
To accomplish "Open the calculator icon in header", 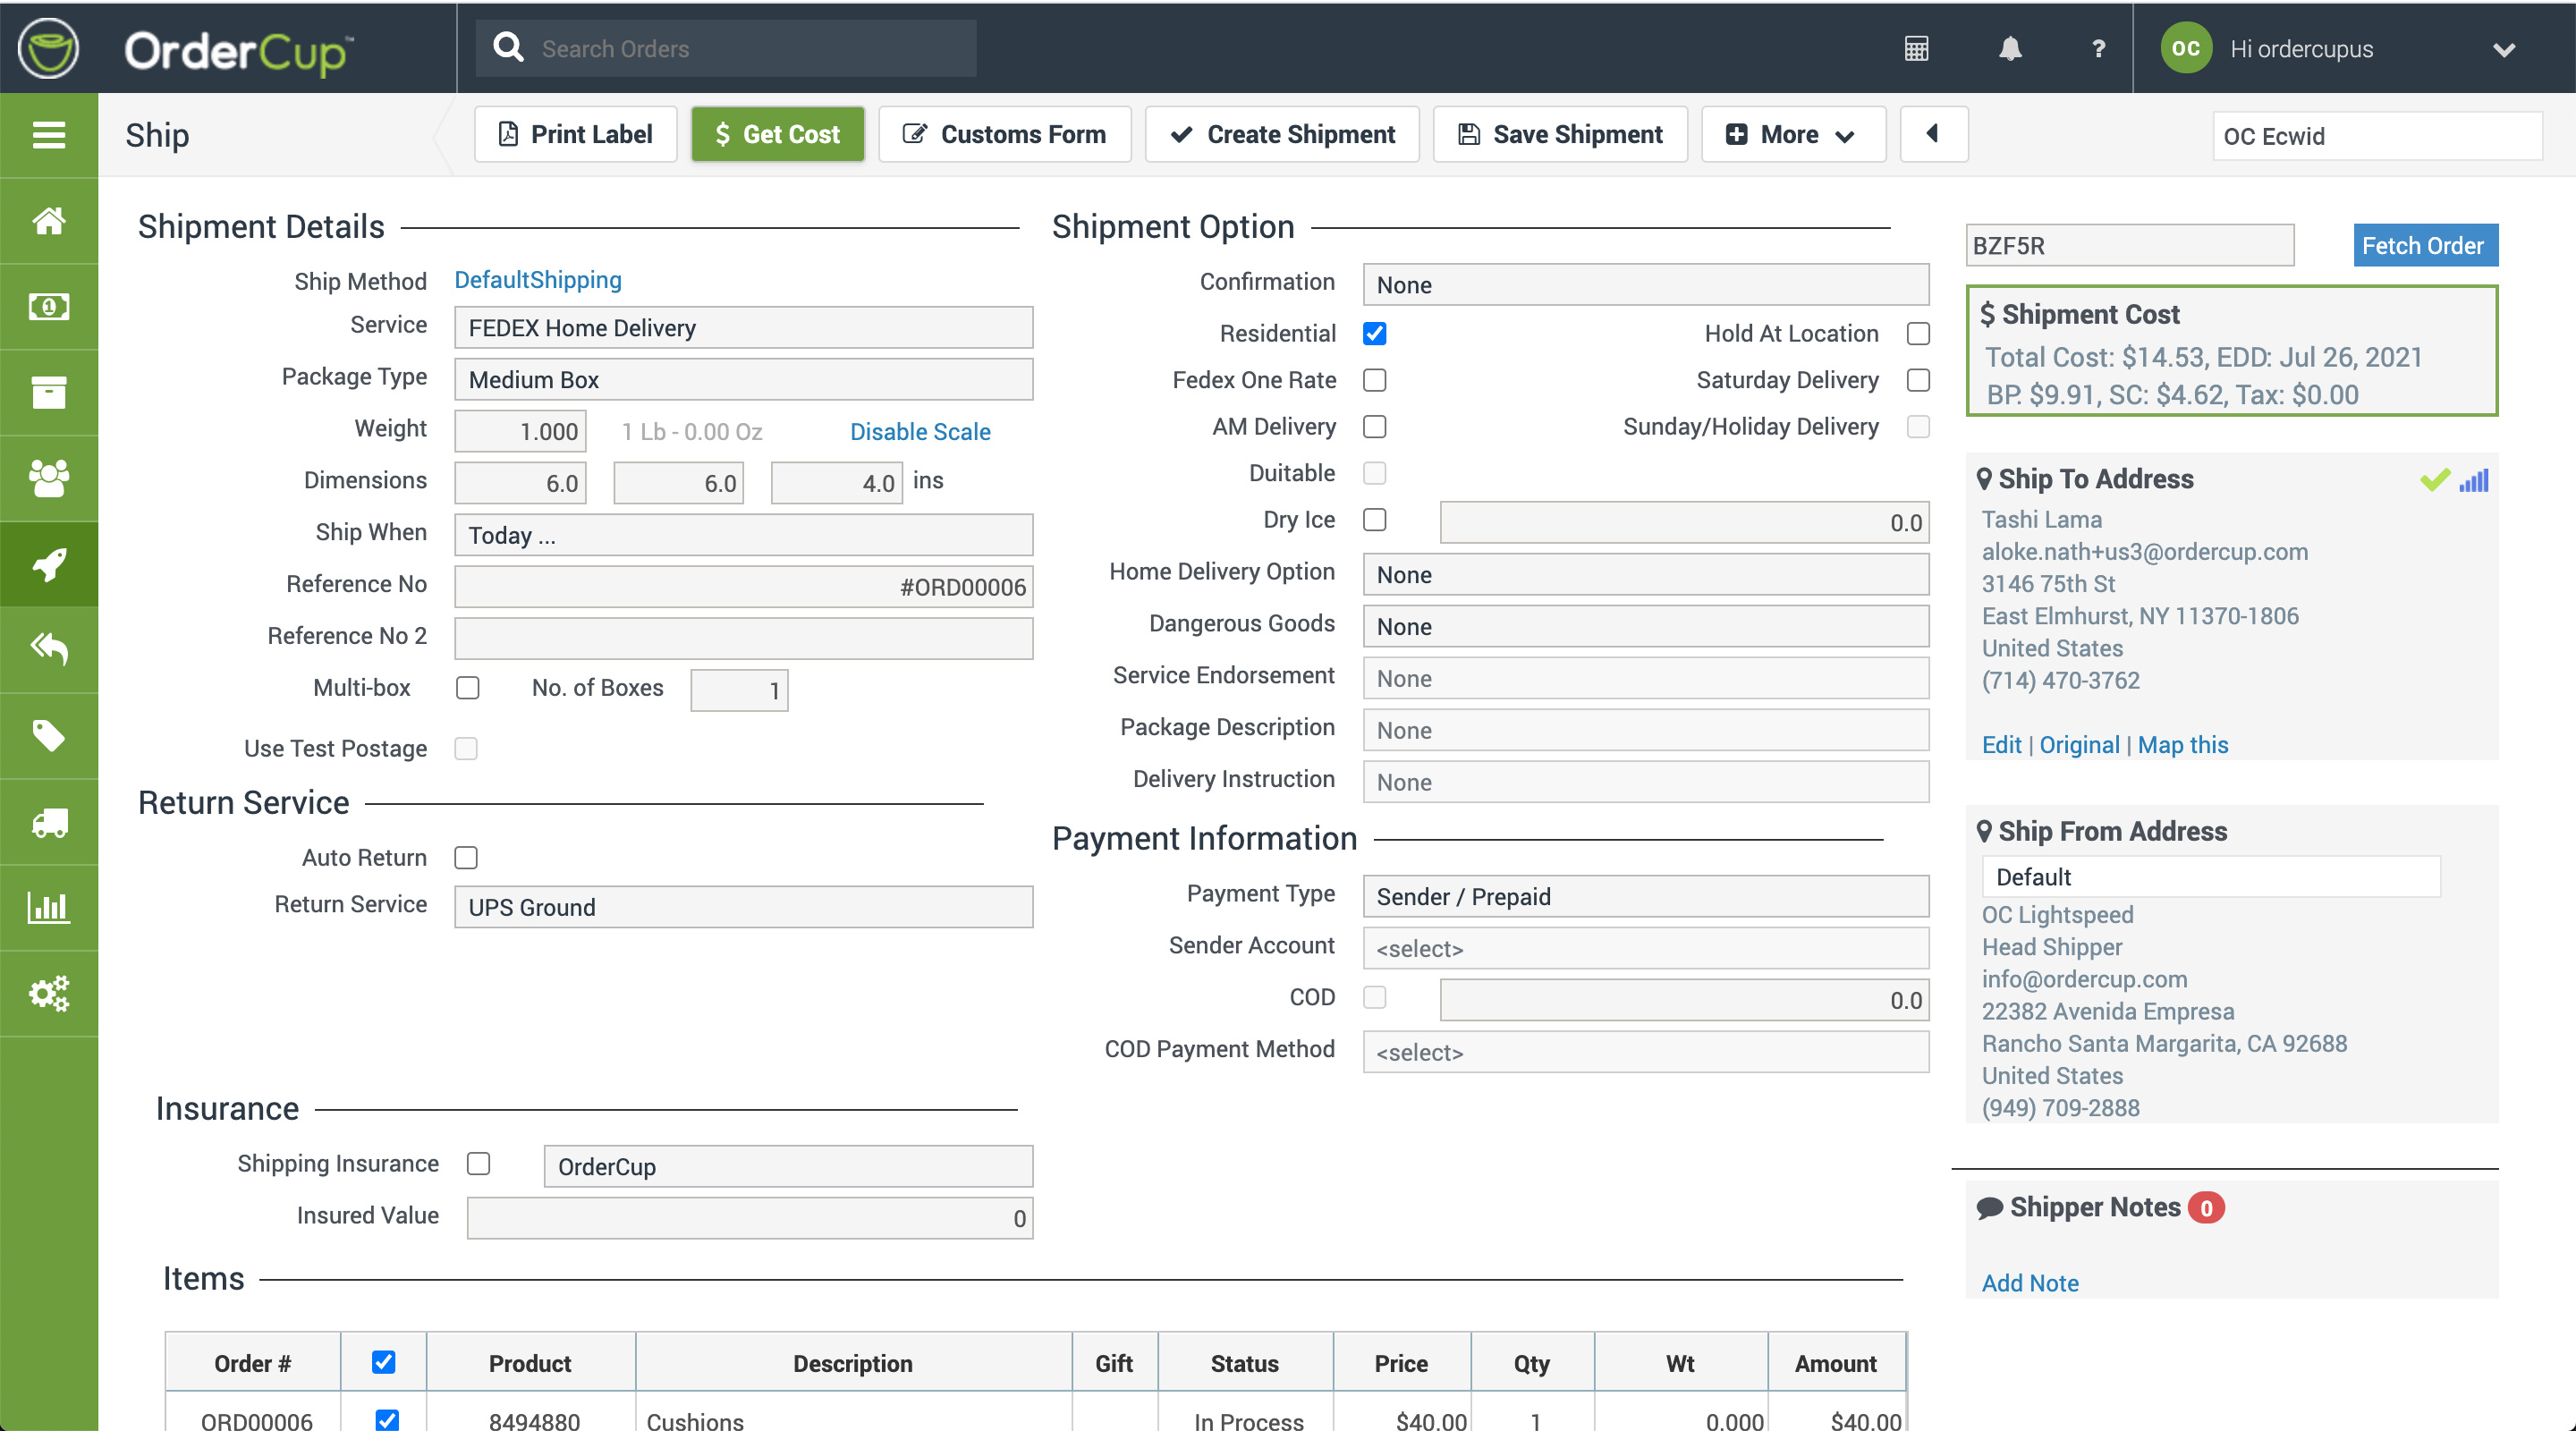I will click(x=1916, y=48).
